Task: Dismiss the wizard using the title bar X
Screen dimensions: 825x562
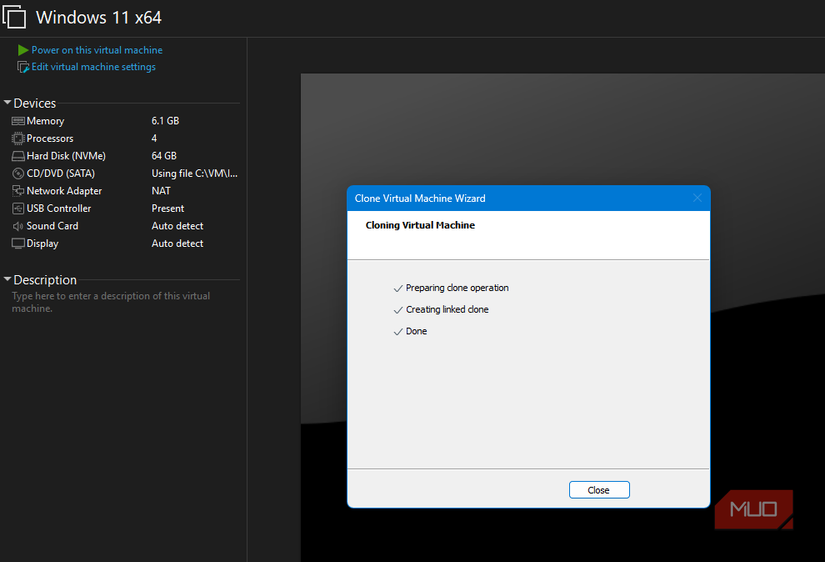Action: (697, 198)
